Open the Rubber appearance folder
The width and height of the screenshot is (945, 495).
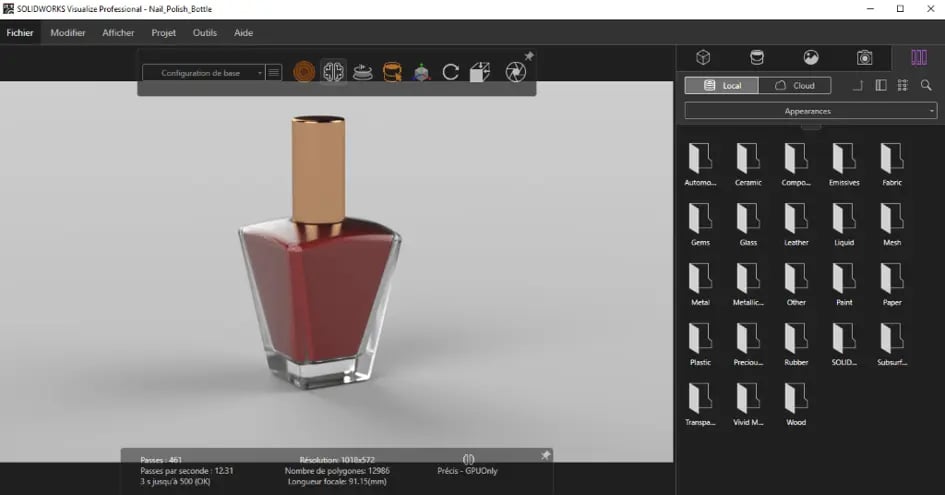point(796,344)
